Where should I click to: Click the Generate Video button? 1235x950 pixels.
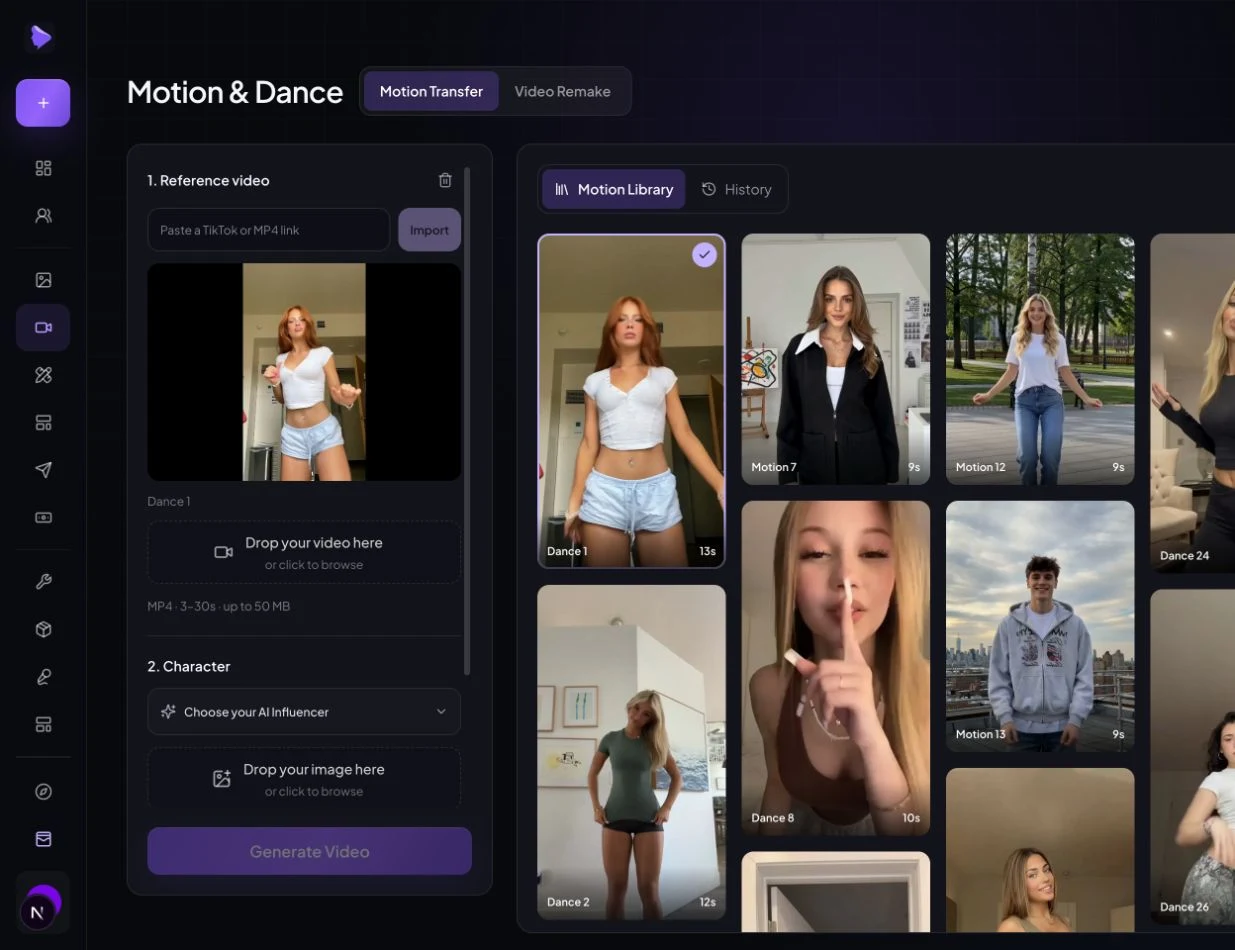[309, 851]
